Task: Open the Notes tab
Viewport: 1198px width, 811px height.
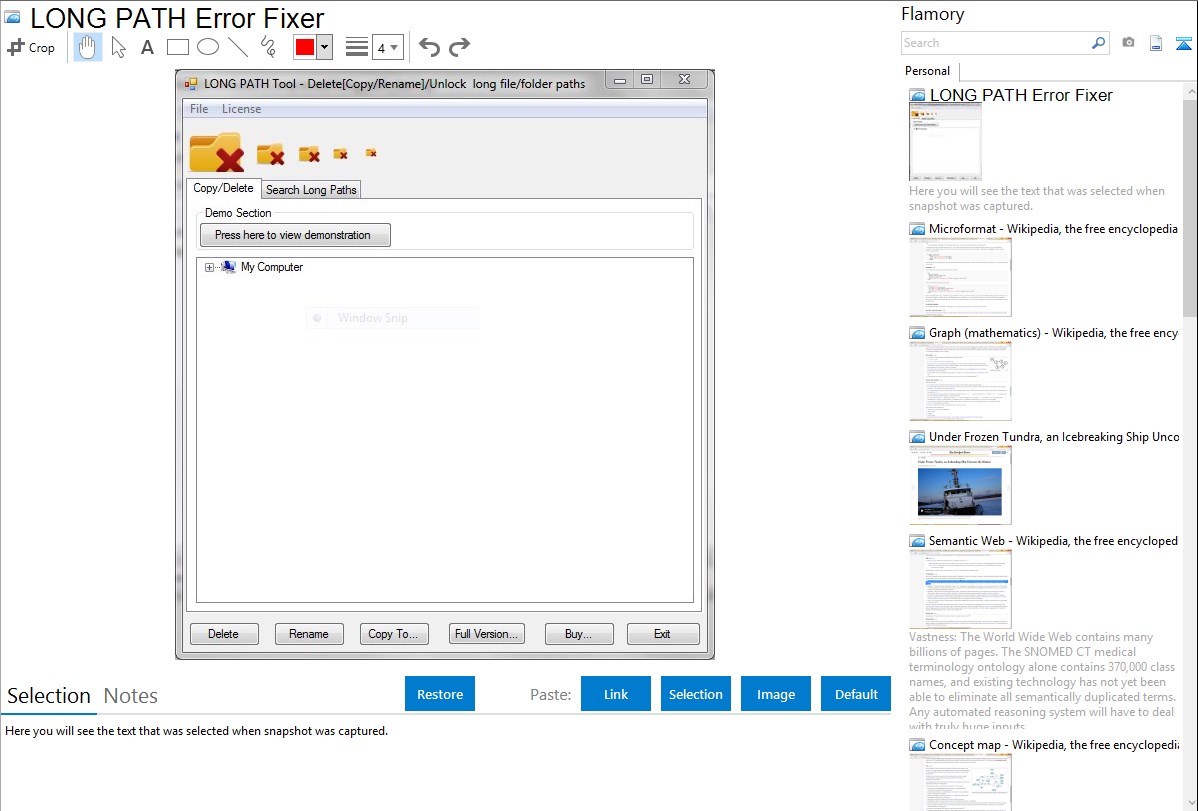Action: [131, 696]
